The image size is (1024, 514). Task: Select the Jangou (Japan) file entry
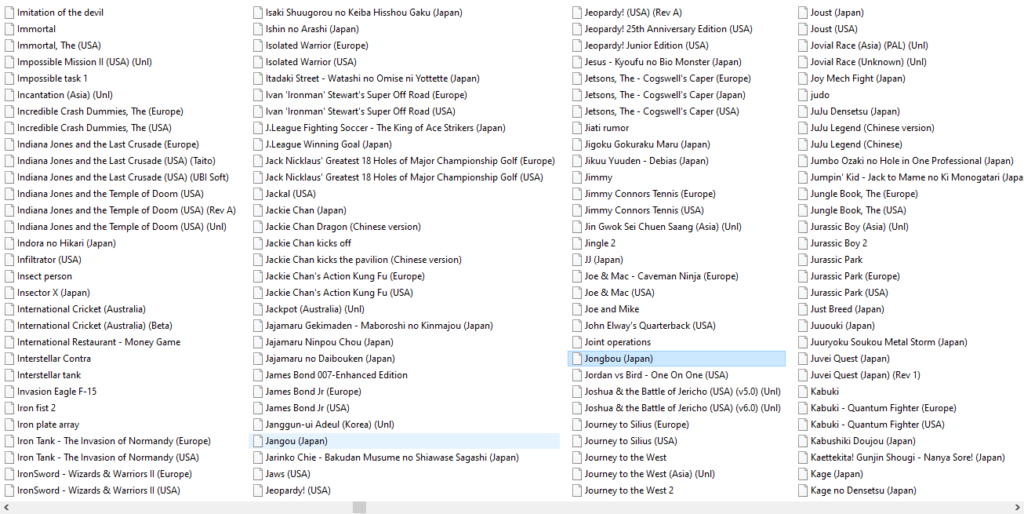[296, 441]
